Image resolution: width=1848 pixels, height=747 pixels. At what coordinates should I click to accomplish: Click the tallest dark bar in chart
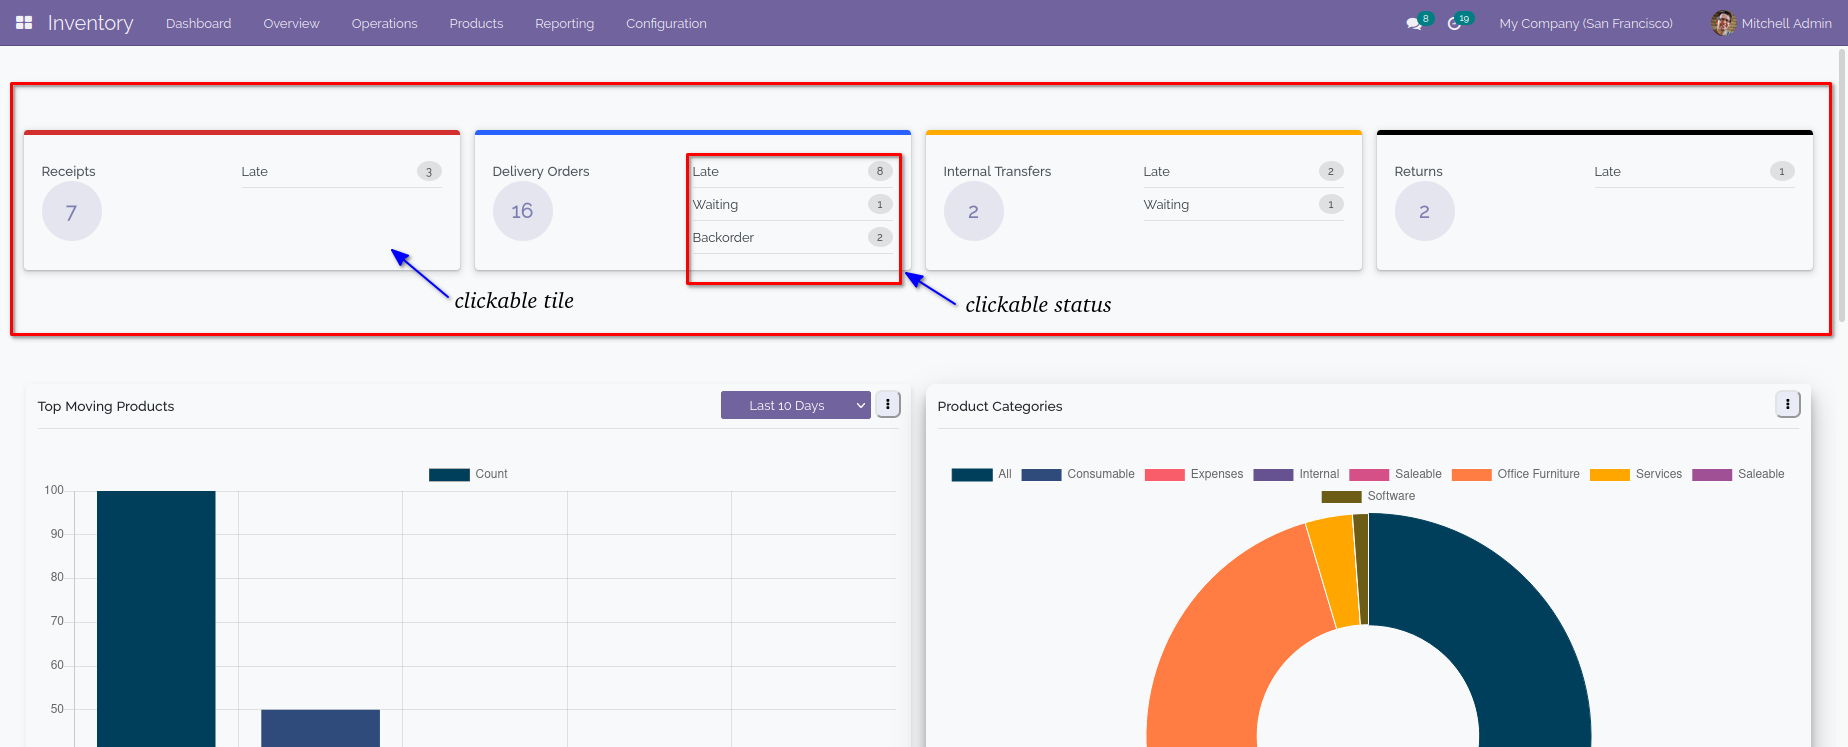(x=156, y=619)
